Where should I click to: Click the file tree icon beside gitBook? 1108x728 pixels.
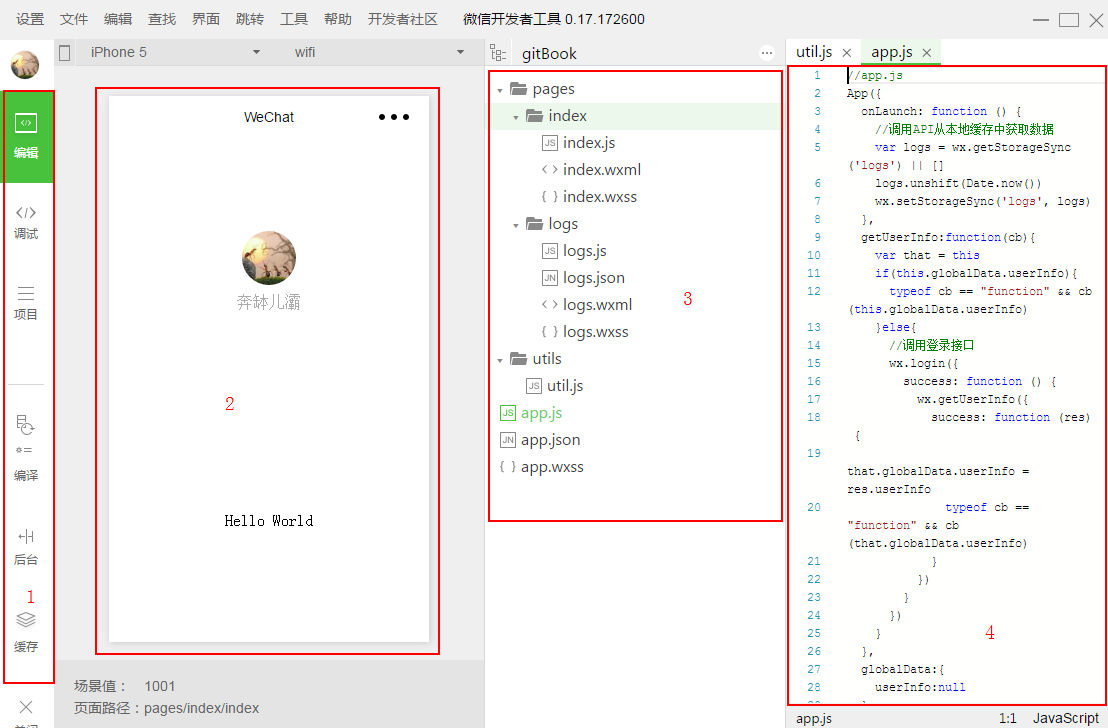tap(498, 53)
